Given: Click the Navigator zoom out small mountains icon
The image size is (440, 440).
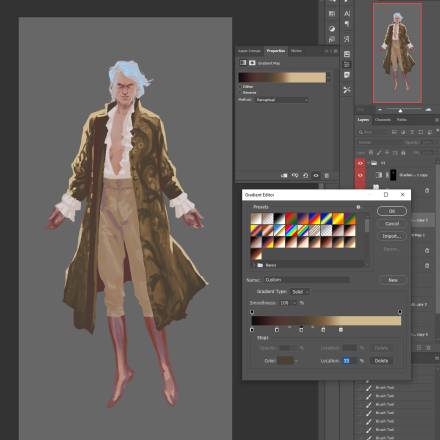Looking at the screenshot, I should [x=380, y=109].
